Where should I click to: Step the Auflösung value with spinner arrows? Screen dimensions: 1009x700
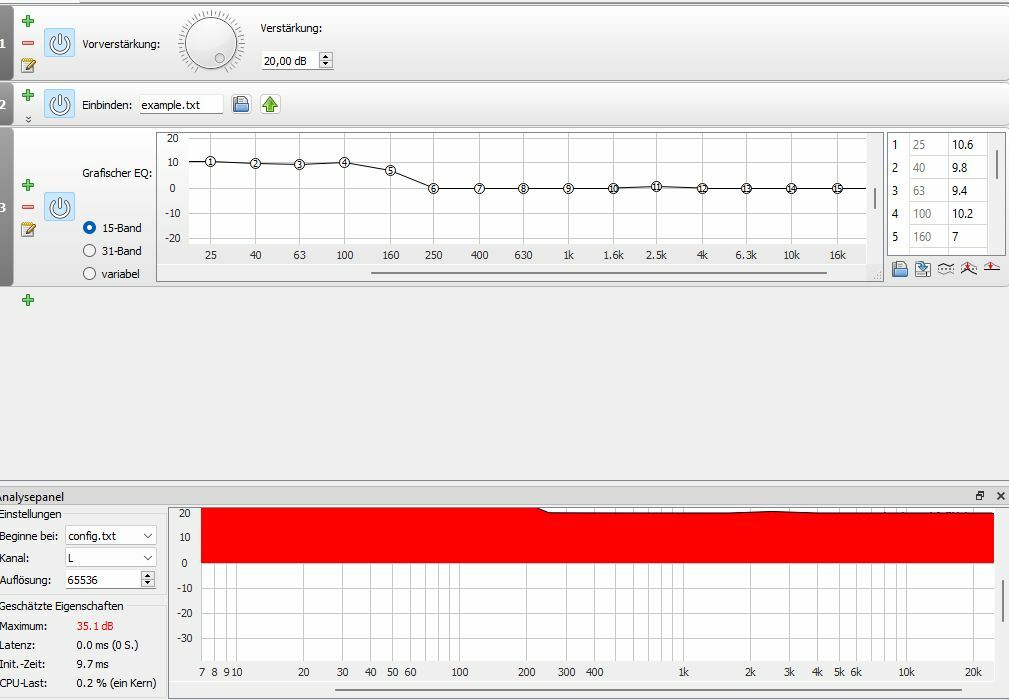148,580
